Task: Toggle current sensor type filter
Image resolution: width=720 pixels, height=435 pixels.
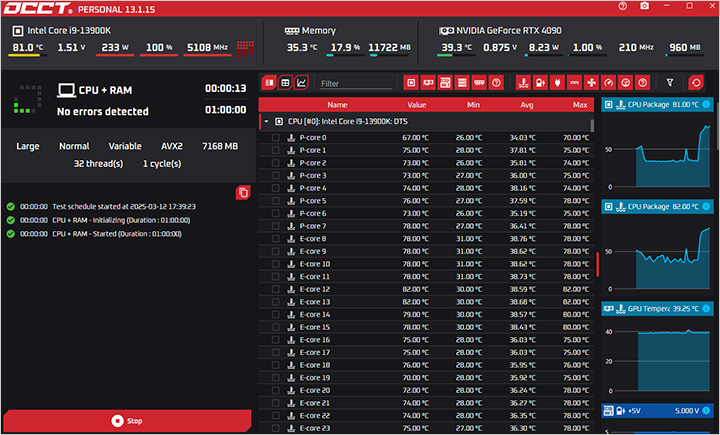Action: pos(574,83)
